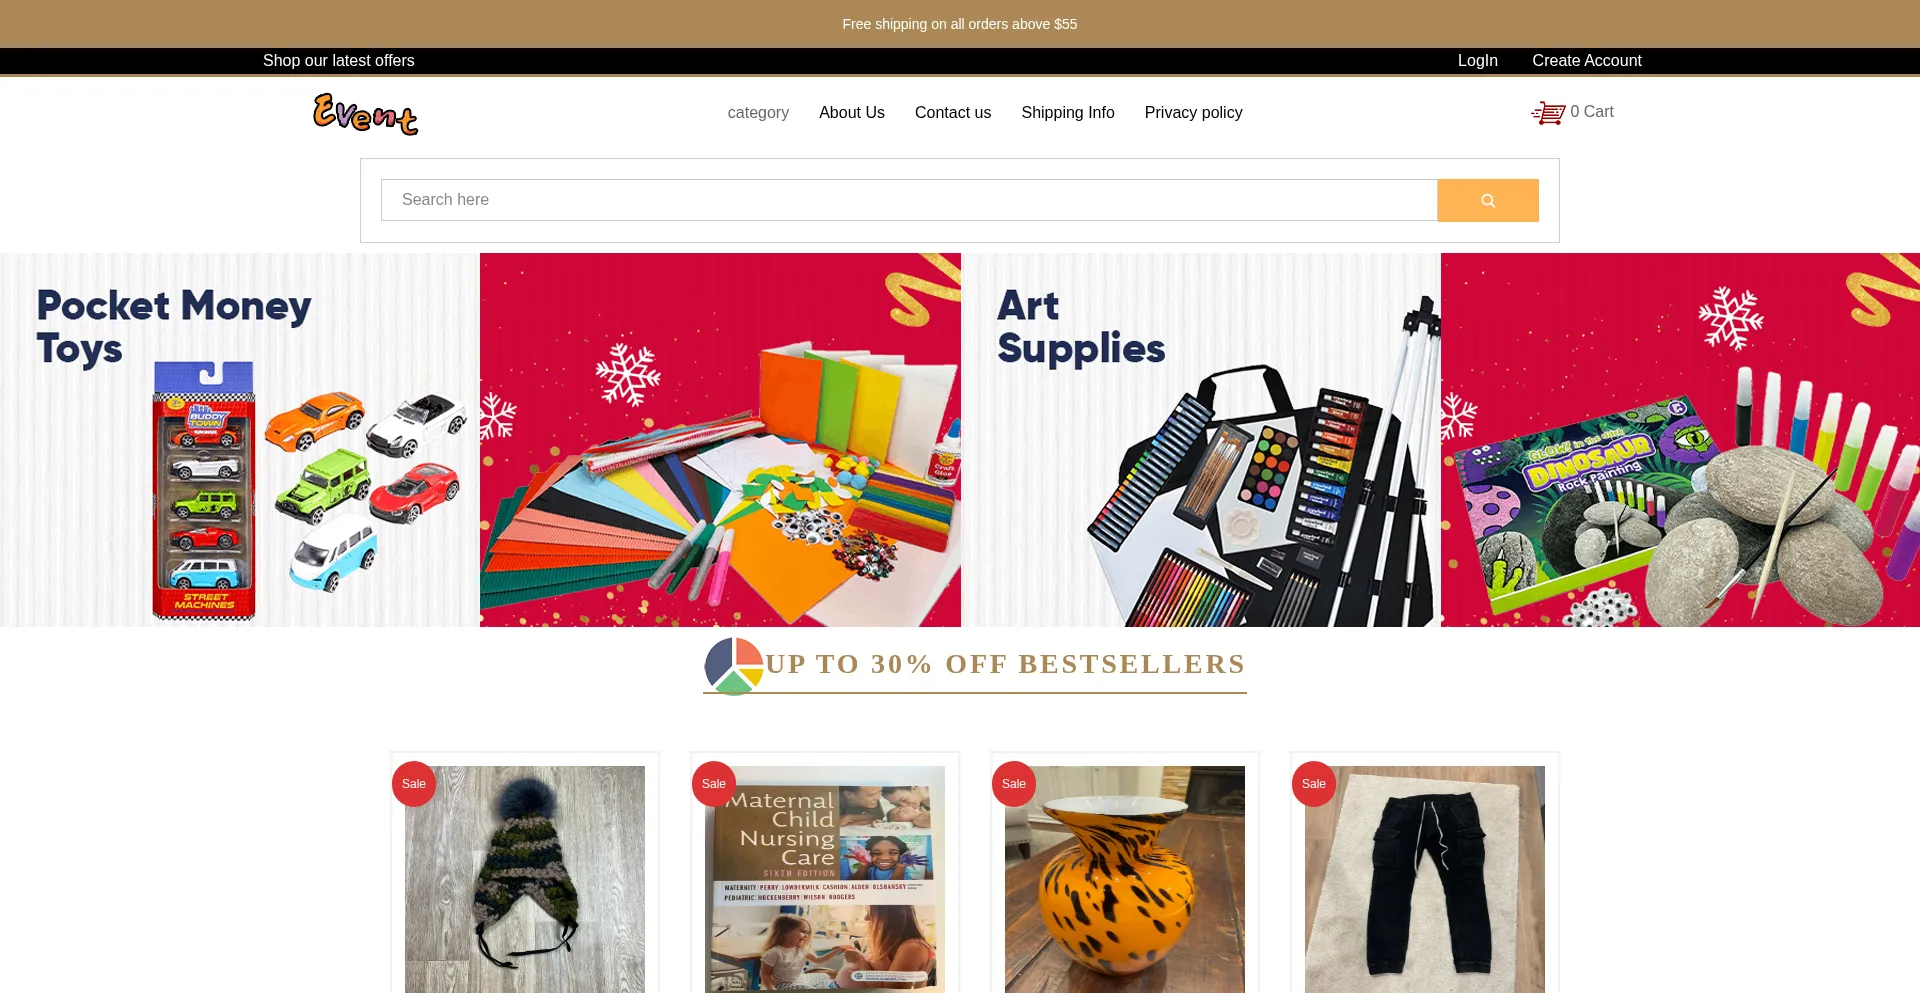Click the Sale badge on the black pants
1920x993 pixels.
tap(1314, 784)
